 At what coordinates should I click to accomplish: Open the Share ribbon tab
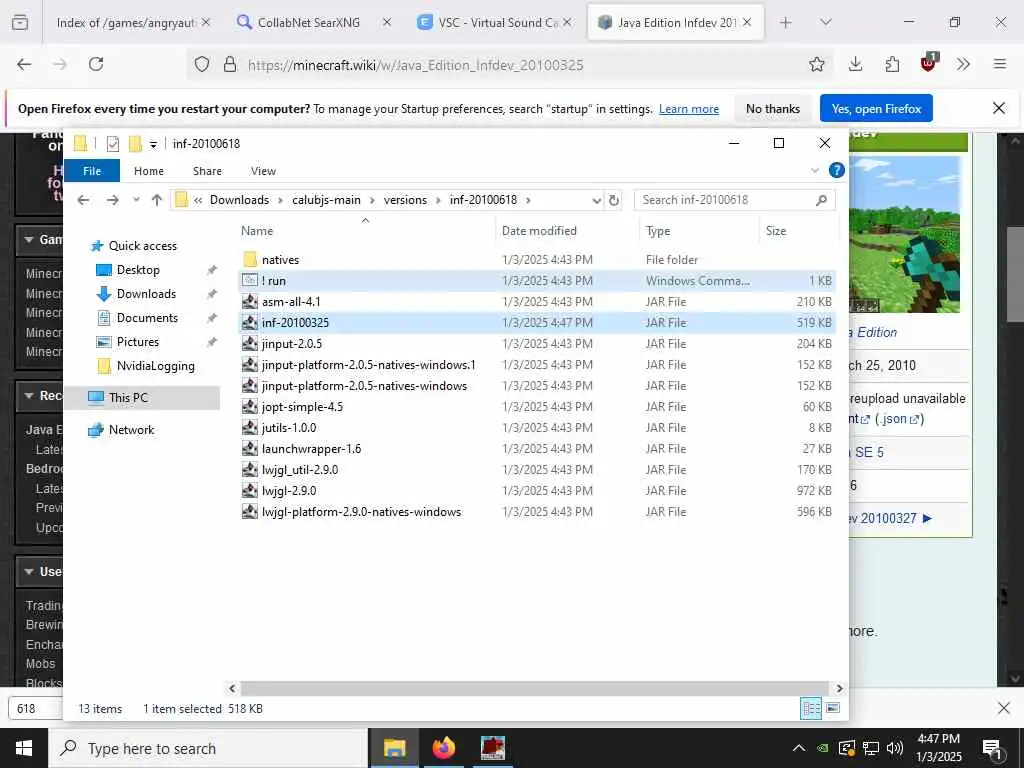click(x=207, y=170)
